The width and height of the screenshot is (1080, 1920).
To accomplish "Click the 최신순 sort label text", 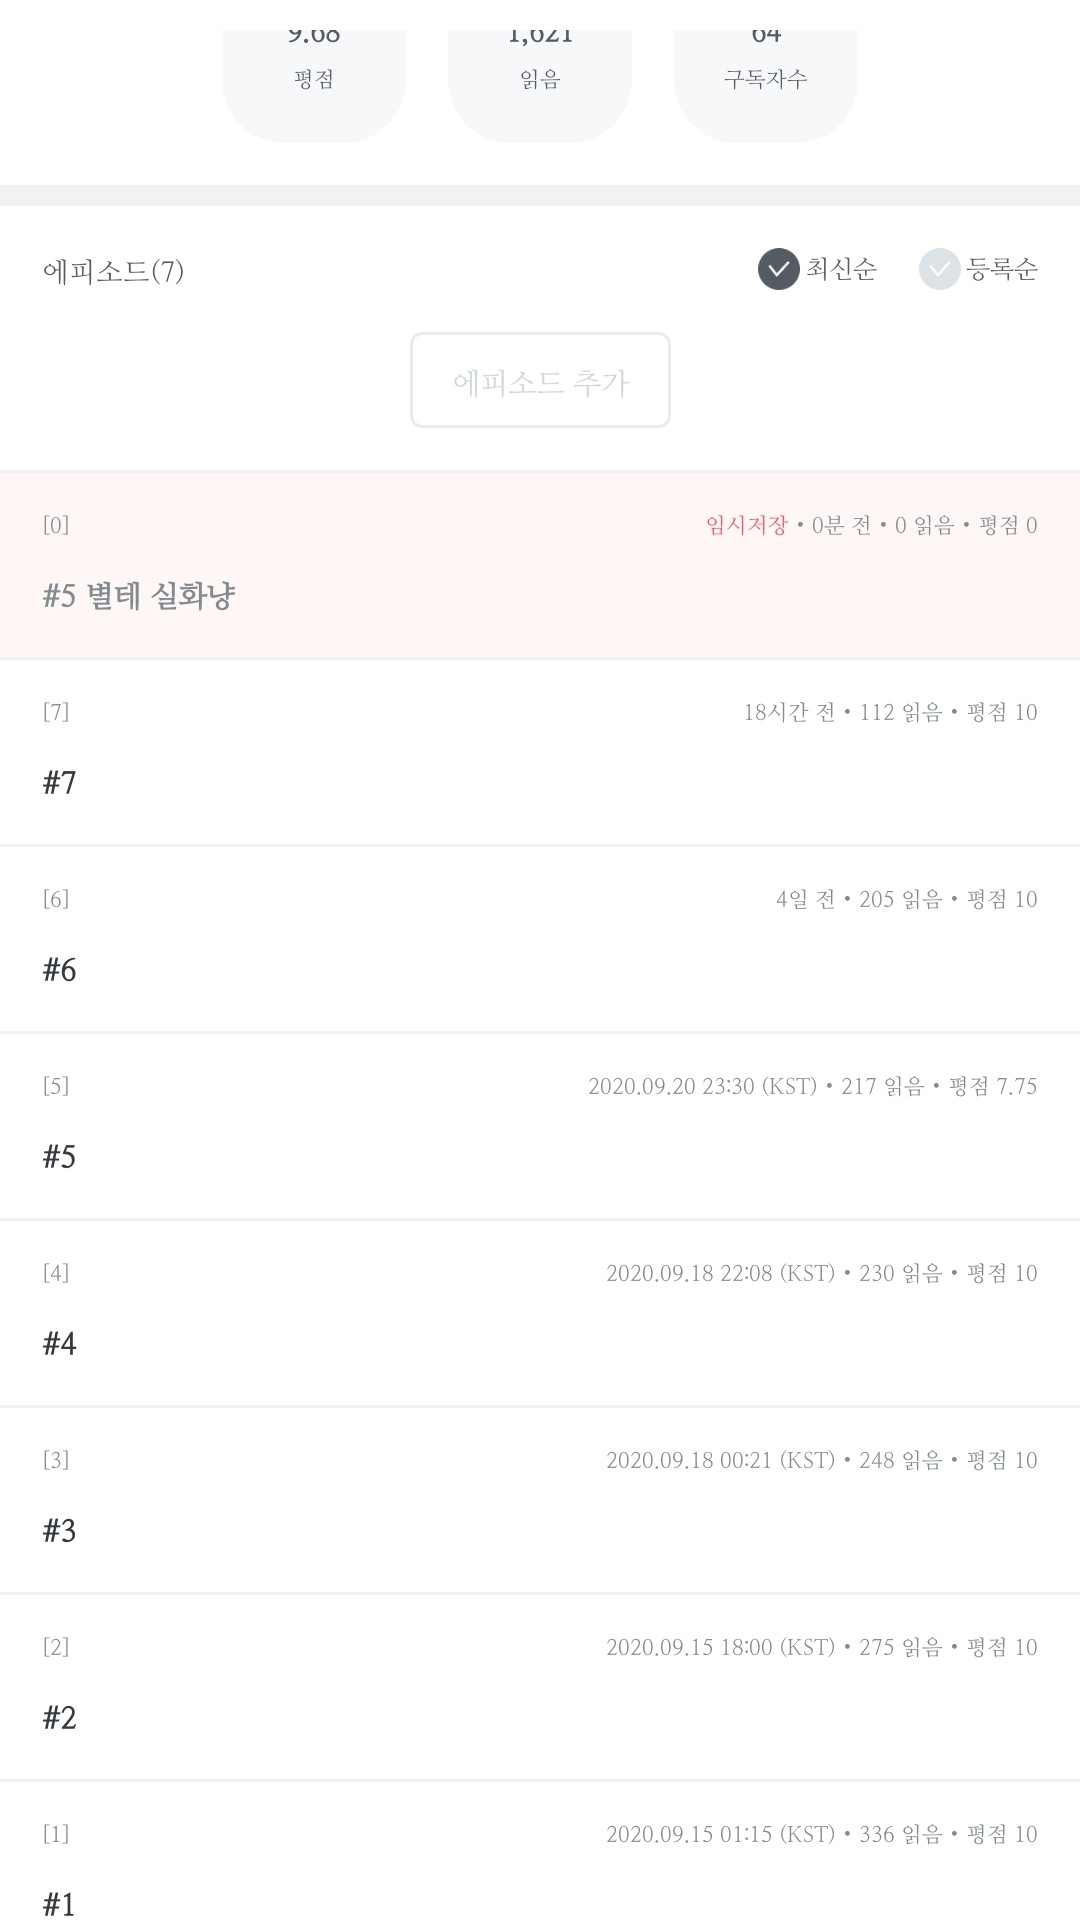I will point(842,269).
